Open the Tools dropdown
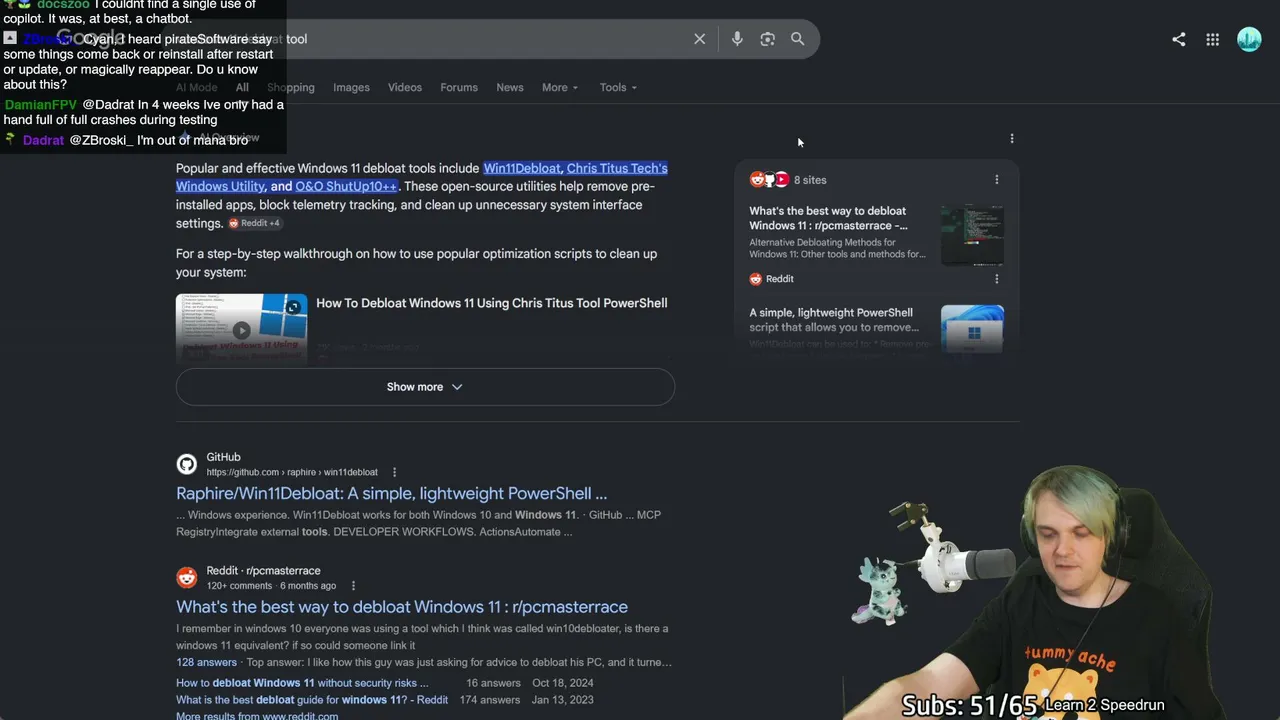 point(618,87)
